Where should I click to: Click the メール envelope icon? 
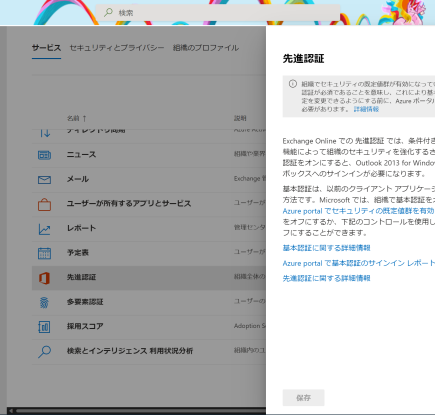point(44,180)
